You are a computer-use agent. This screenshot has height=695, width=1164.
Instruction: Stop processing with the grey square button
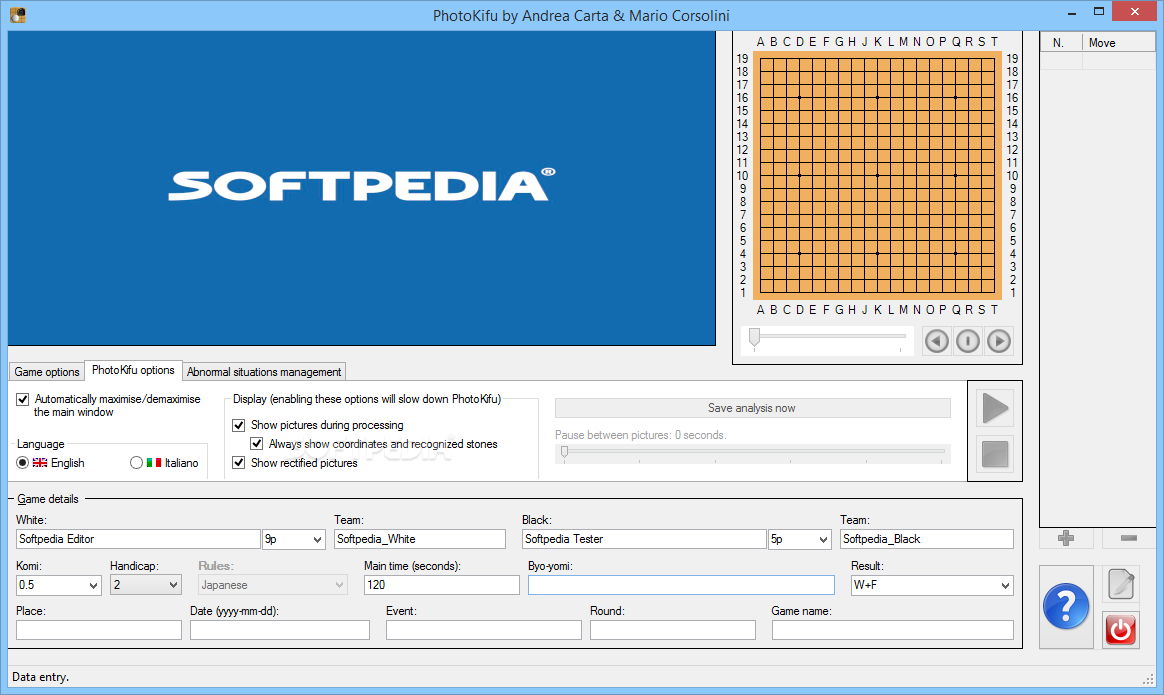(995, 454)
